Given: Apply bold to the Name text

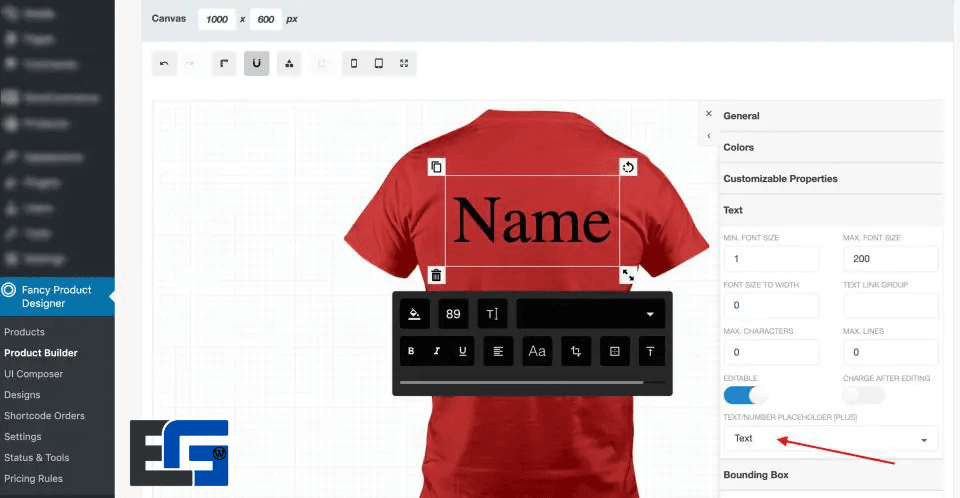Looking at the screenshot, I should 411,351.
